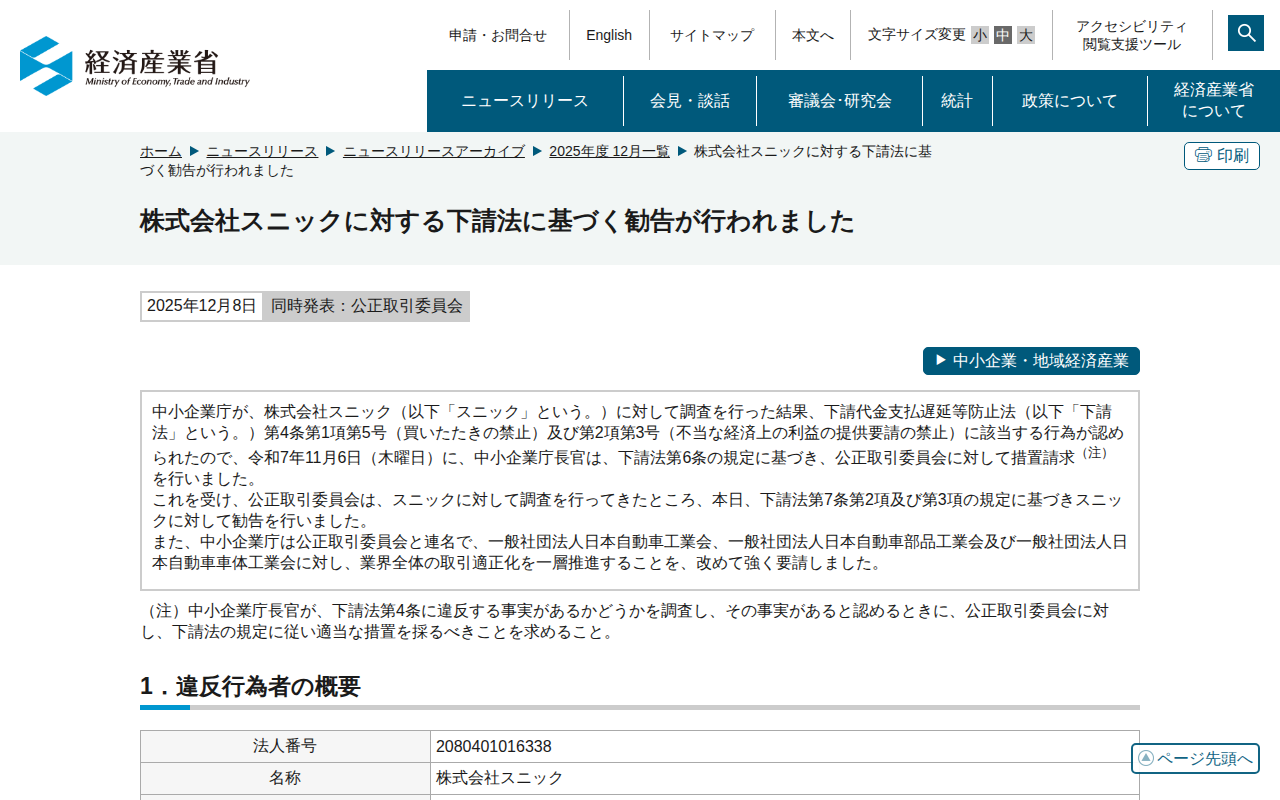Open the 審議会・研究会 navigation menu
The height and width of the screenshot is (800, 1280).
pos(840,101)
